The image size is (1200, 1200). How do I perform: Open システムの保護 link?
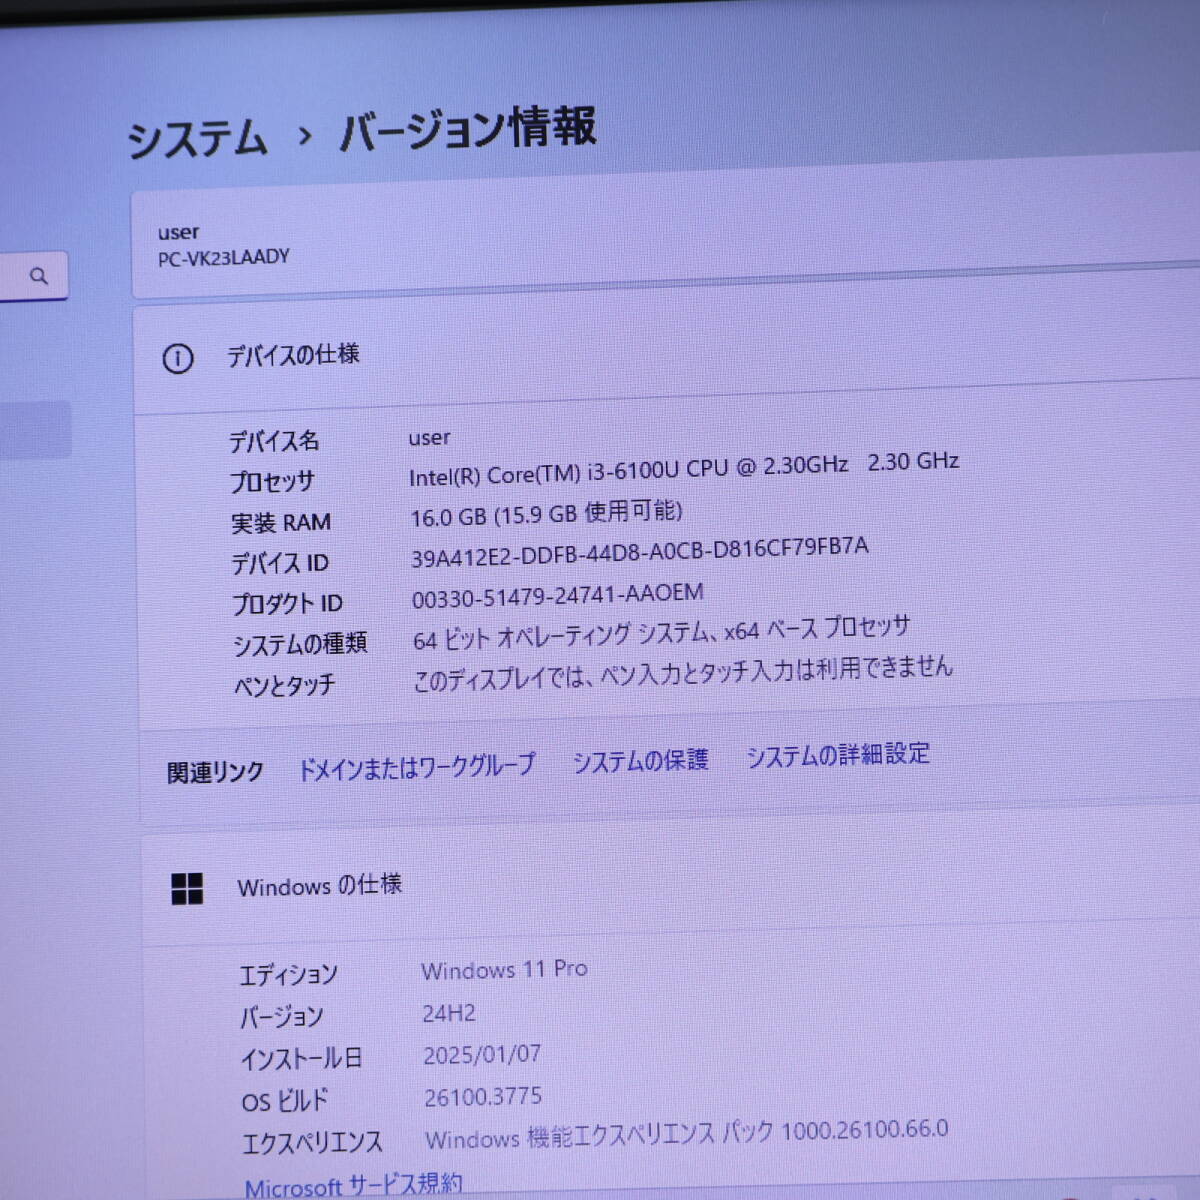[640, 761]
